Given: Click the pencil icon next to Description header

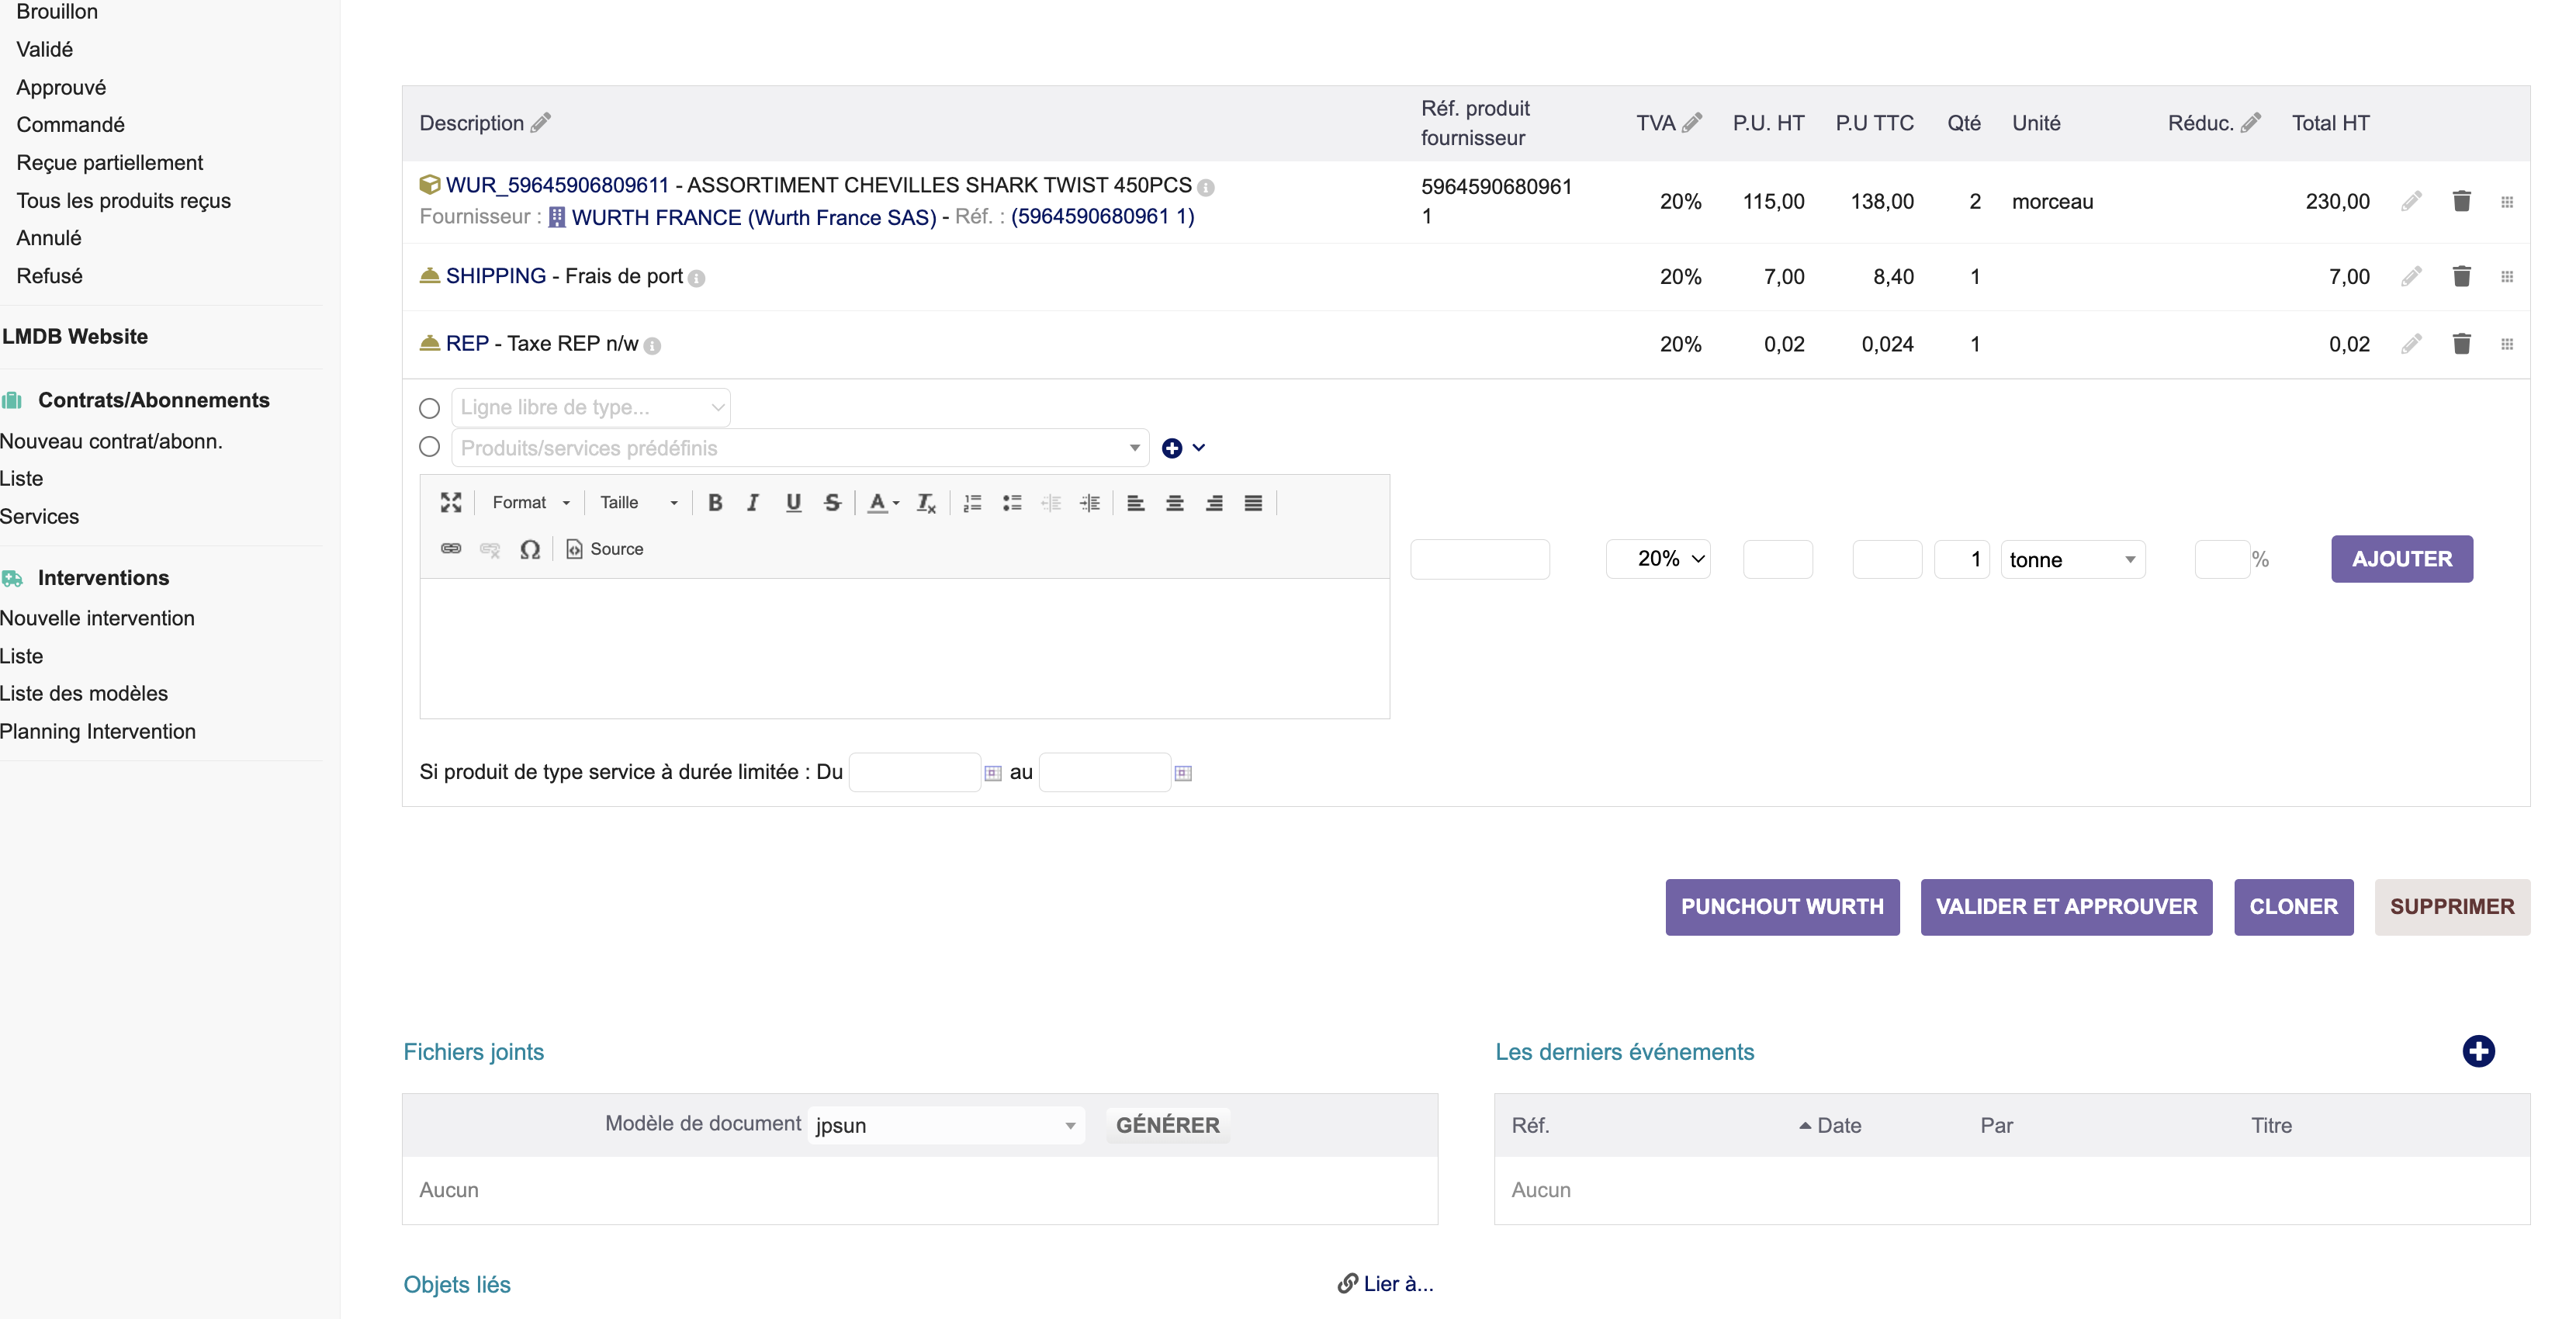Looking at the screenshot, I should coord(541,123).
